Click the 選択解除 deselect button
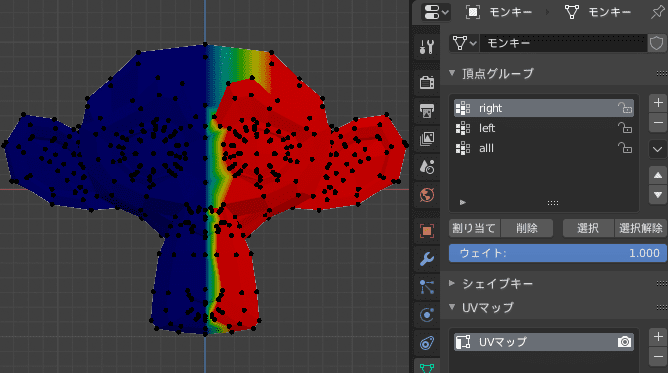The width and height of the screenshot is (668, 373). pos(640,228)
